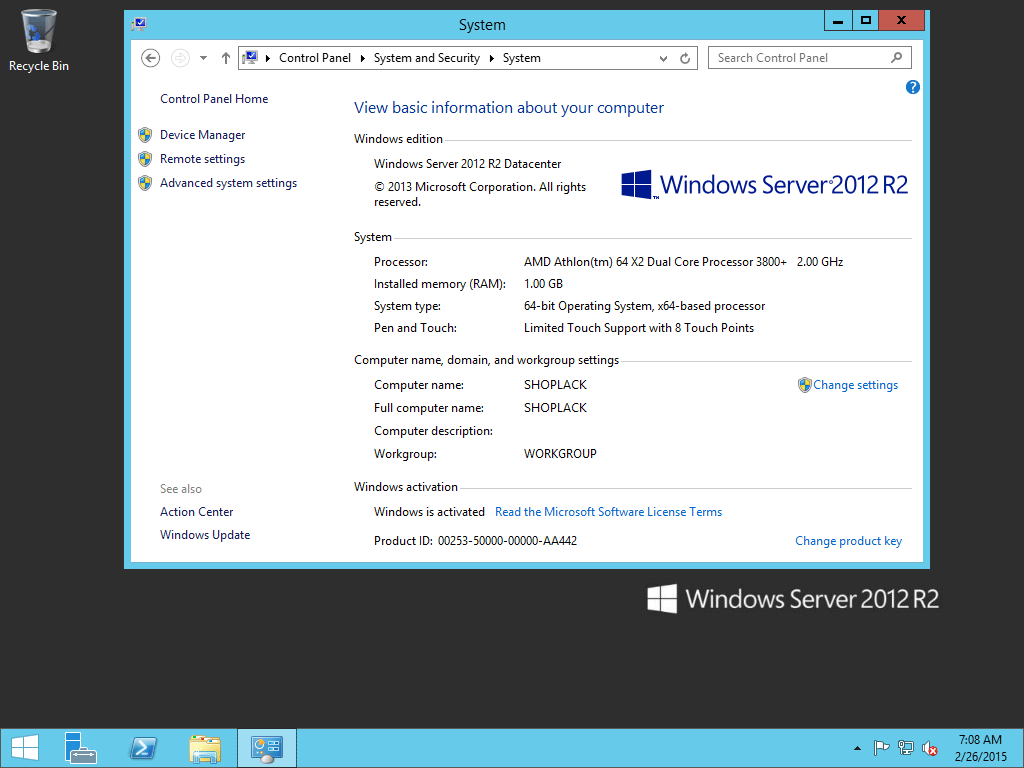Open the Recycle Bin desktop icon
Image resolution: width=1024 pixels, height=768 pixels.
39,40
